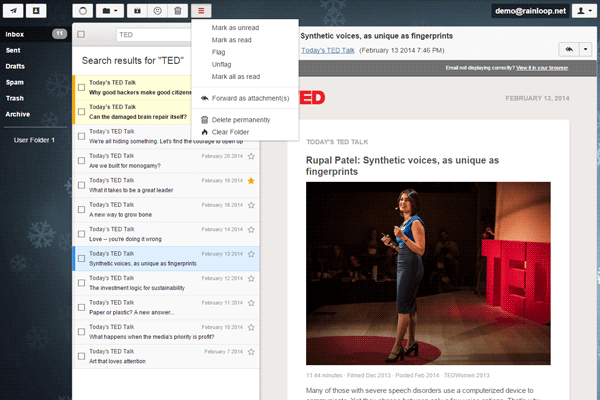Screen dimensions: 600x400
Task: Click the red hamburger more-actions icon
Action: click(x=201, y=10)
